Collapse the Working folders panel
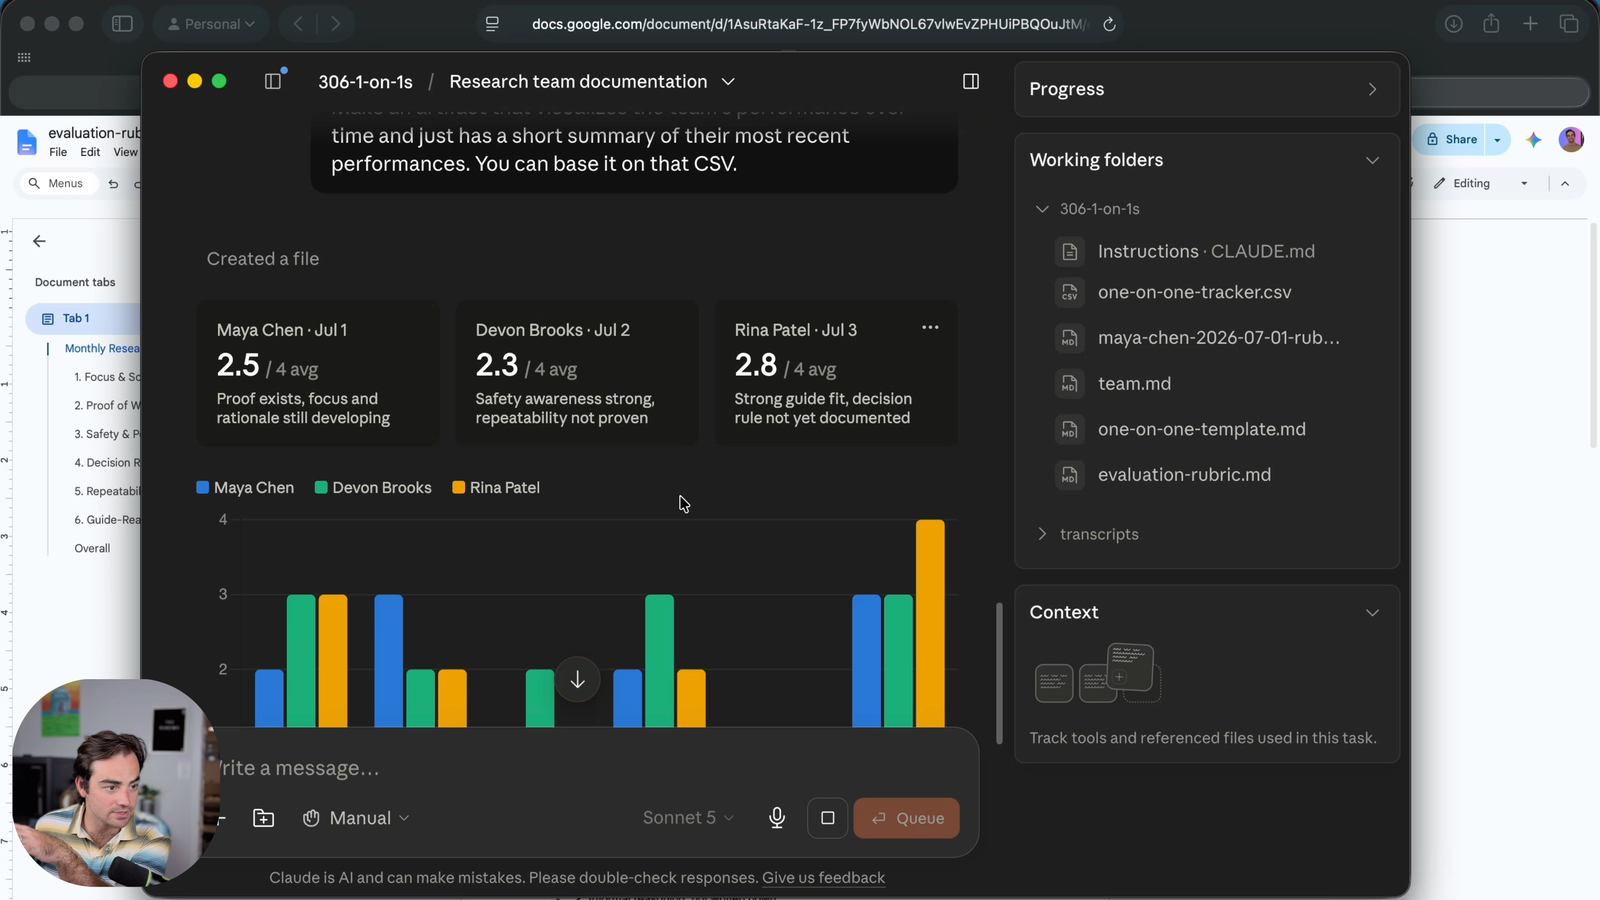This screenshot has width=1600, height=900. pos(1372,160)
